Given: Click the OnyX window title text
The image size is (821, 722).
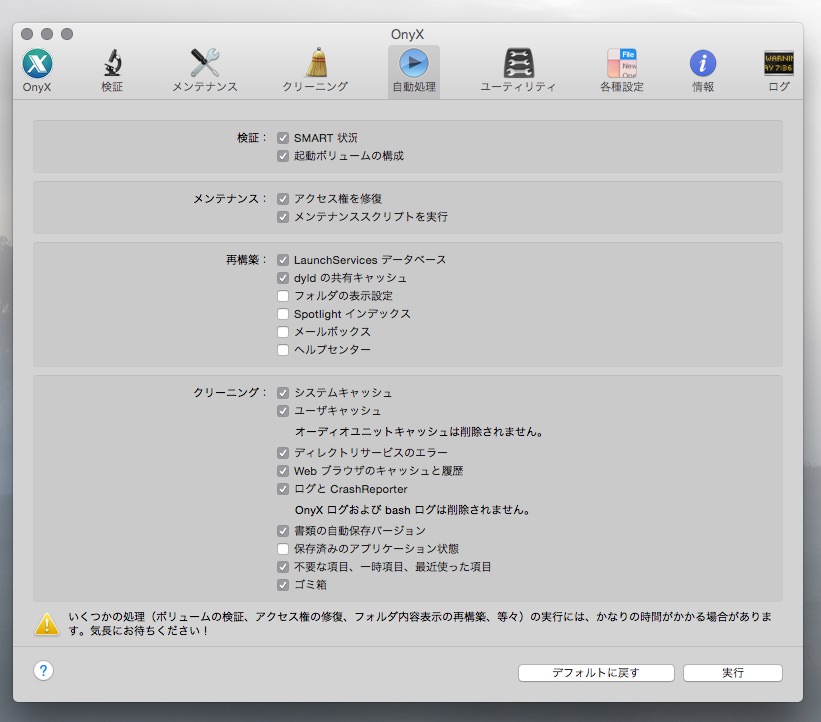Looking at the screenshot, I should click(x=407, y=35).
